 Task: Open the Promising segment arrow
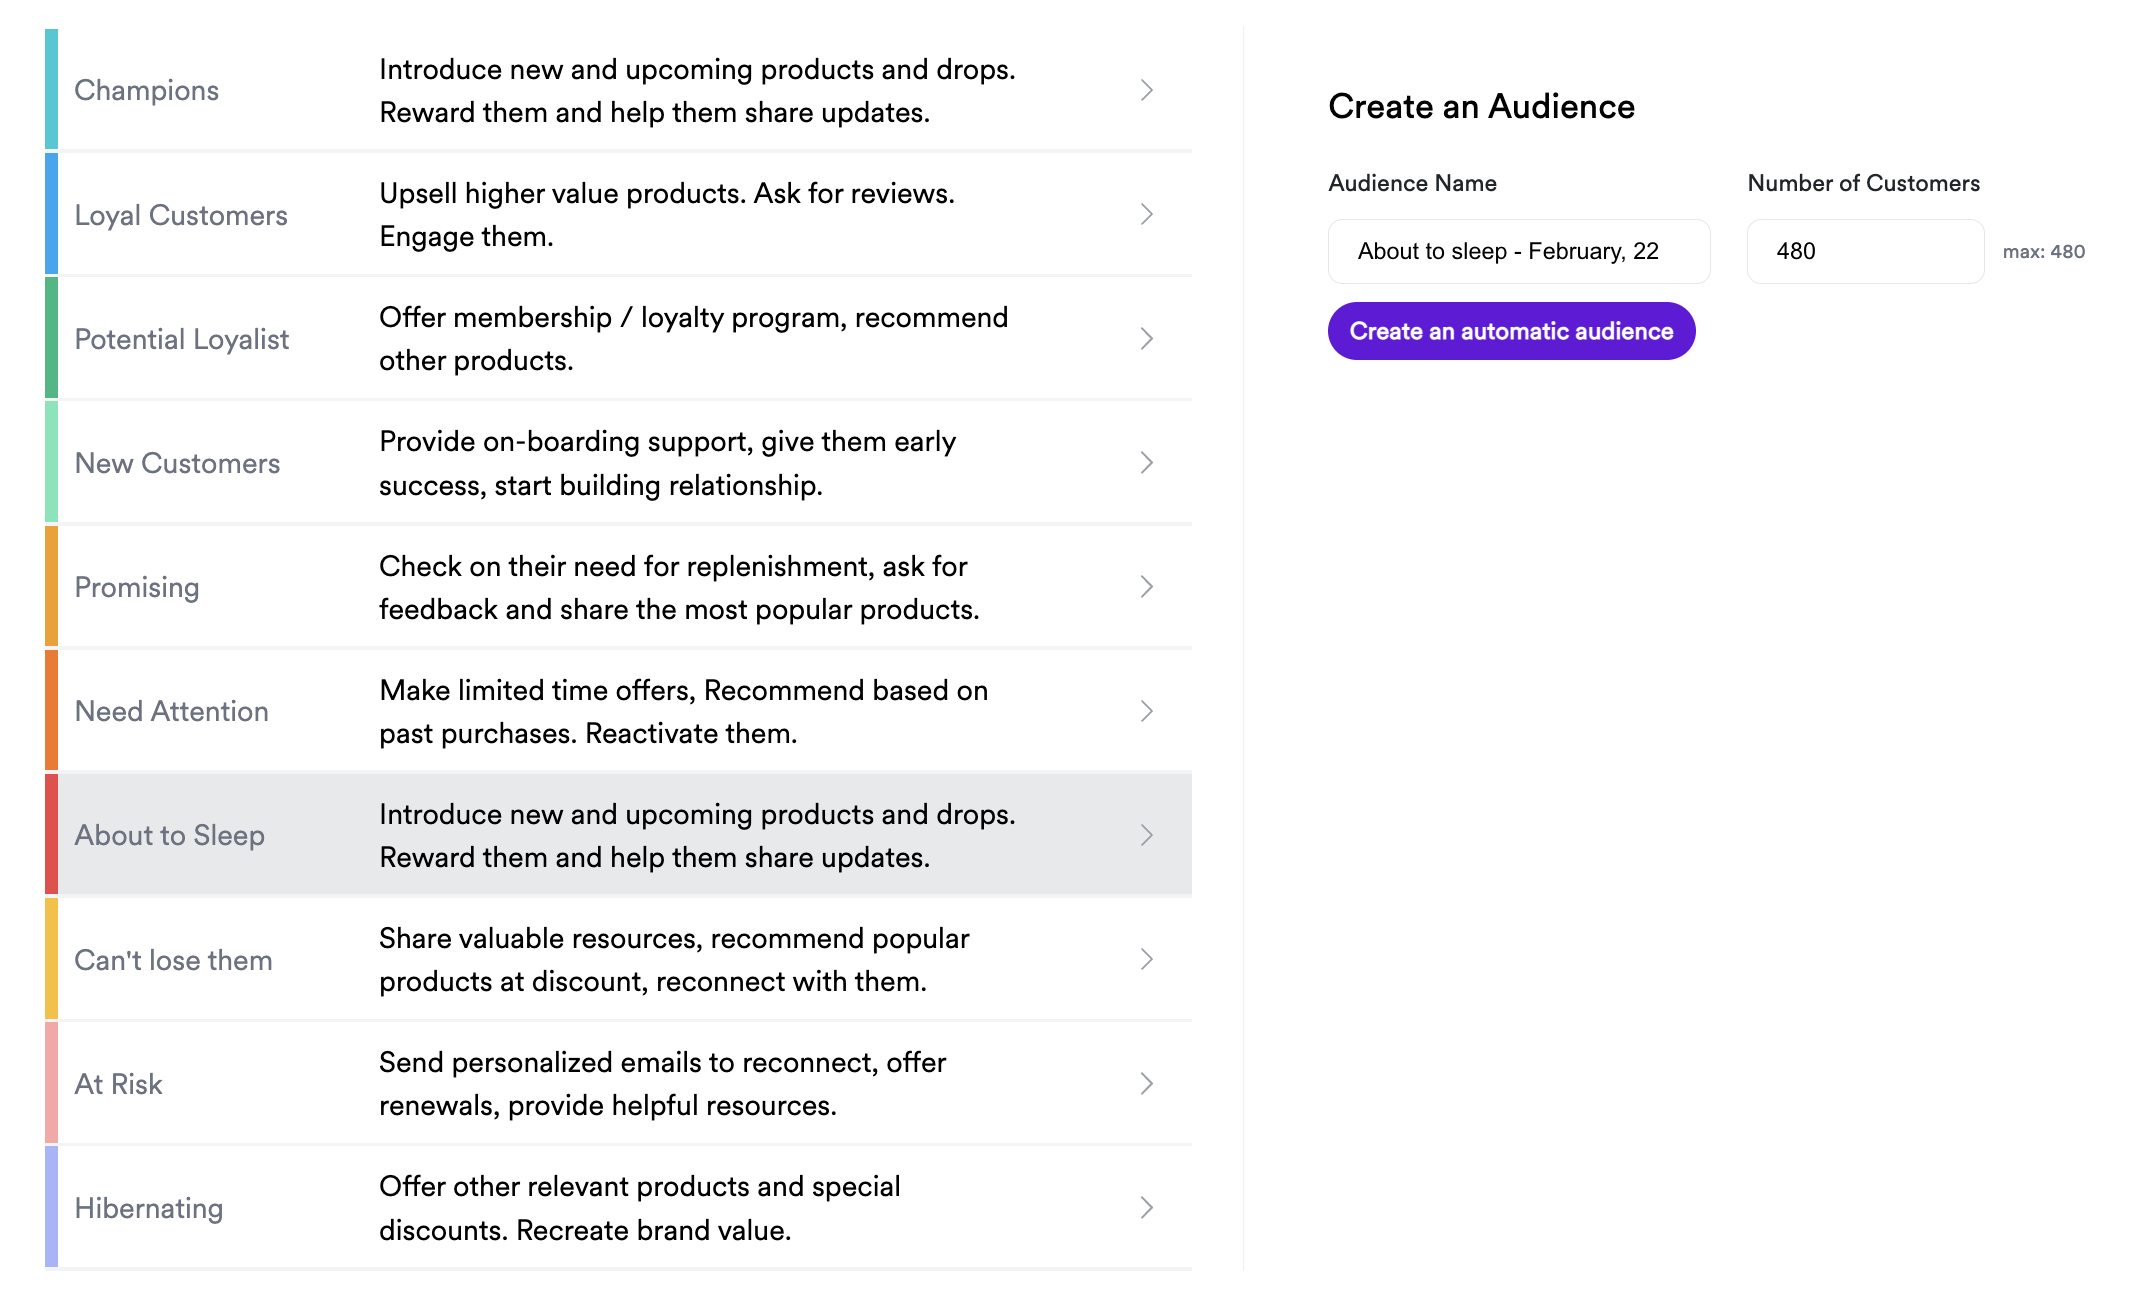(1147, 587)
